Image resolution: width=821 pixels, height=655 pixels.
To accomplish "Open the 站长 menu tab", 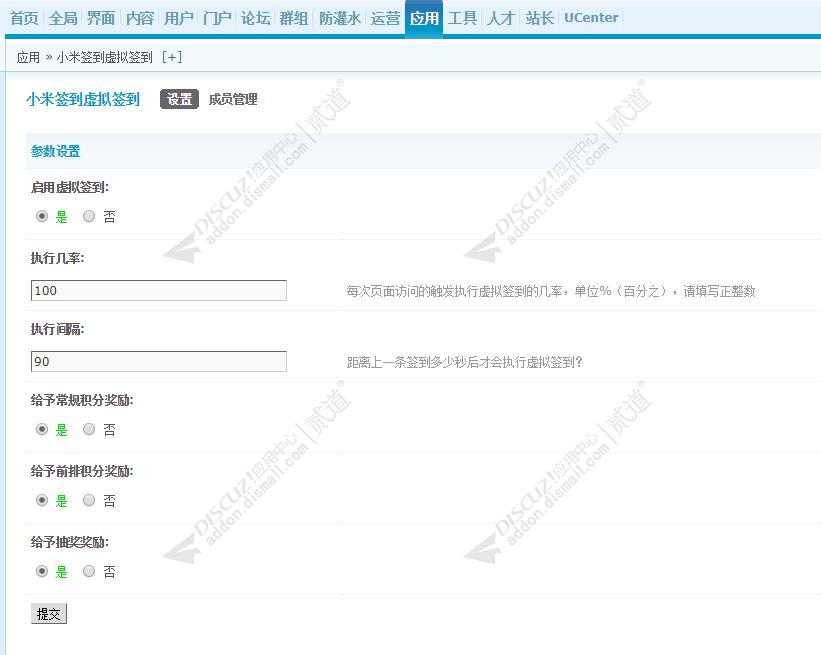I will [x=540, y=18].
